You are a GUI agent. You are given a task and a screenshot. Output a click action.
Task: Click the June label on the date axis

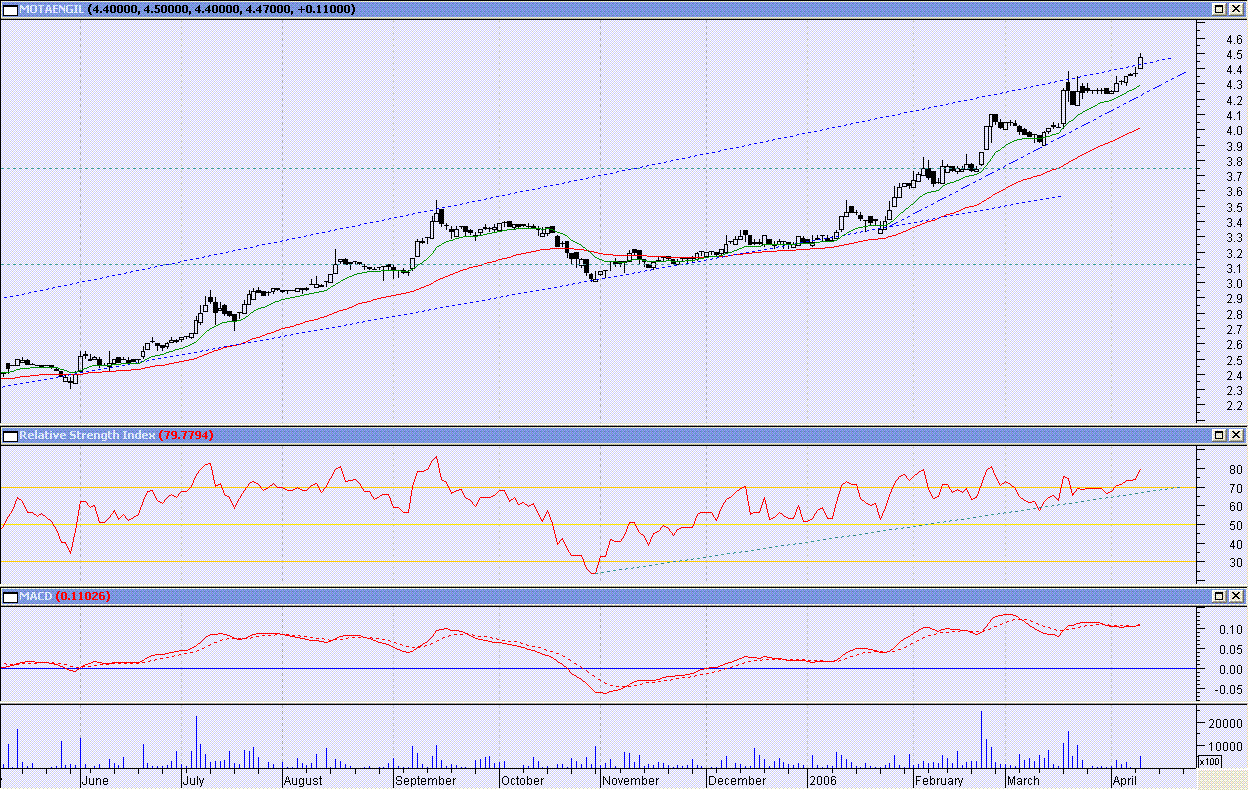pos(94,781)
